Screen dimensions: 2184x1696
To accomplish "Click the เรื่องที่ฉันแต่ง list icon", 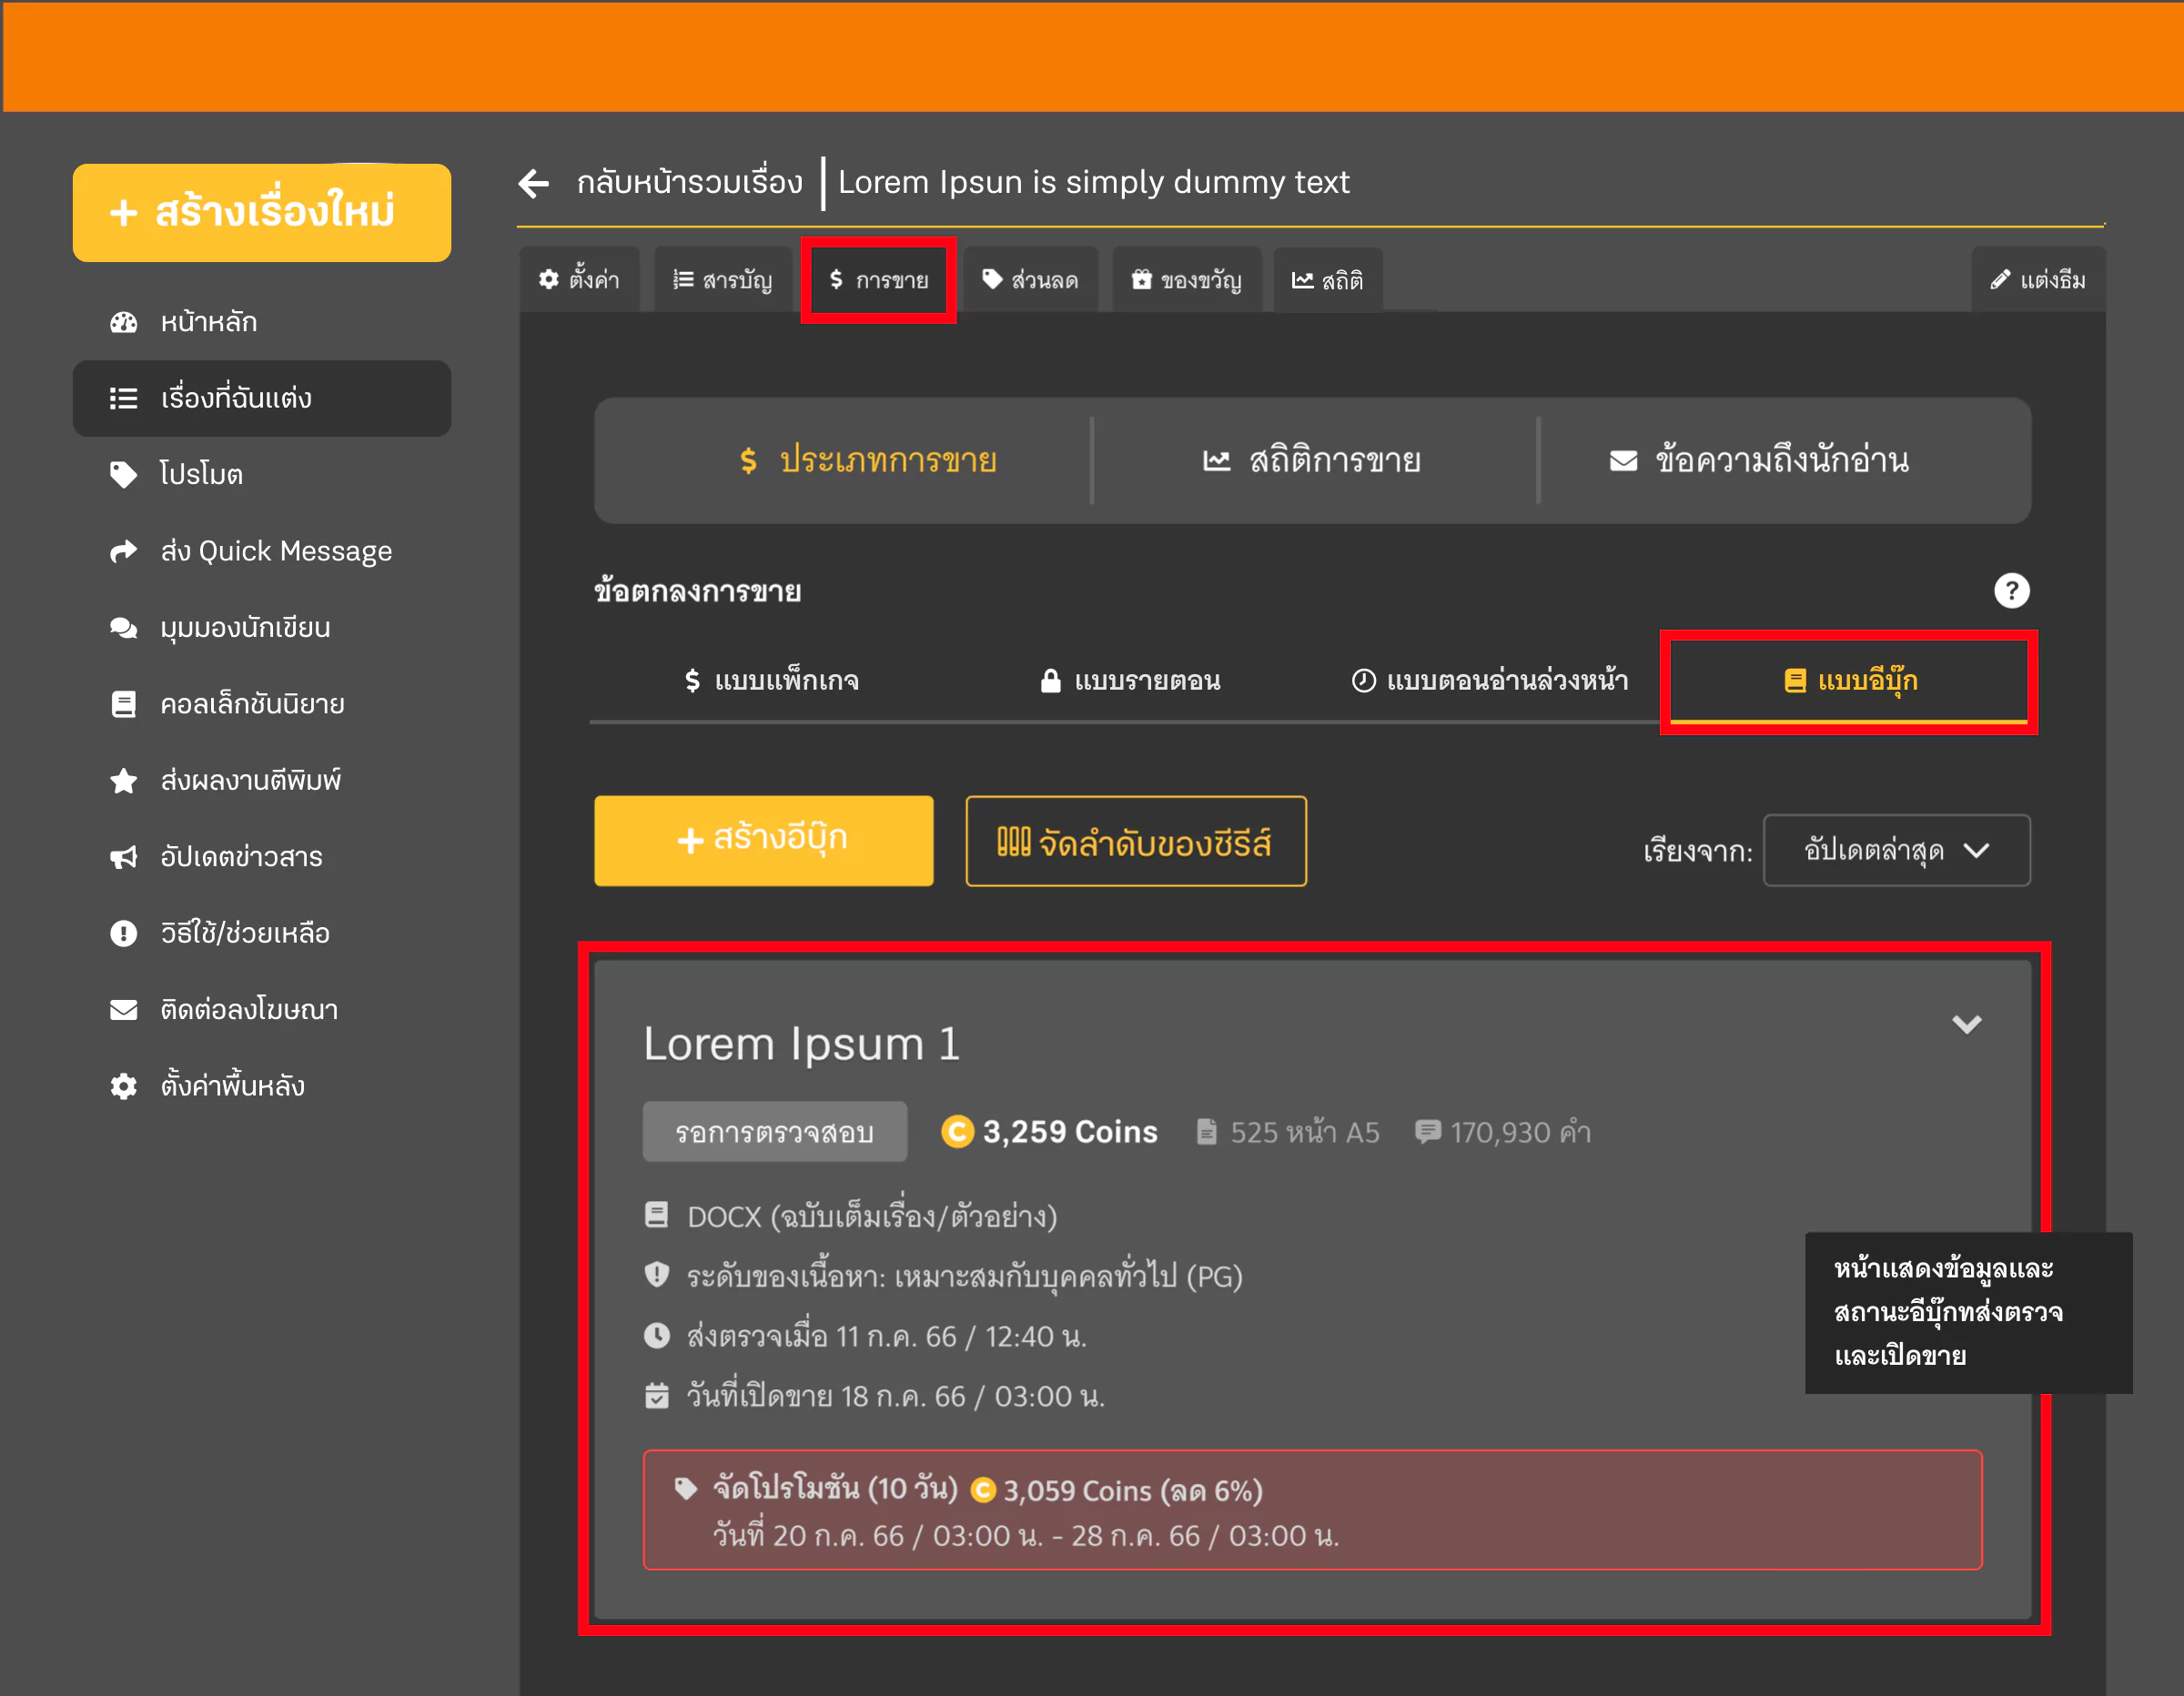I will pyautogui.click(x=123, y=398).
